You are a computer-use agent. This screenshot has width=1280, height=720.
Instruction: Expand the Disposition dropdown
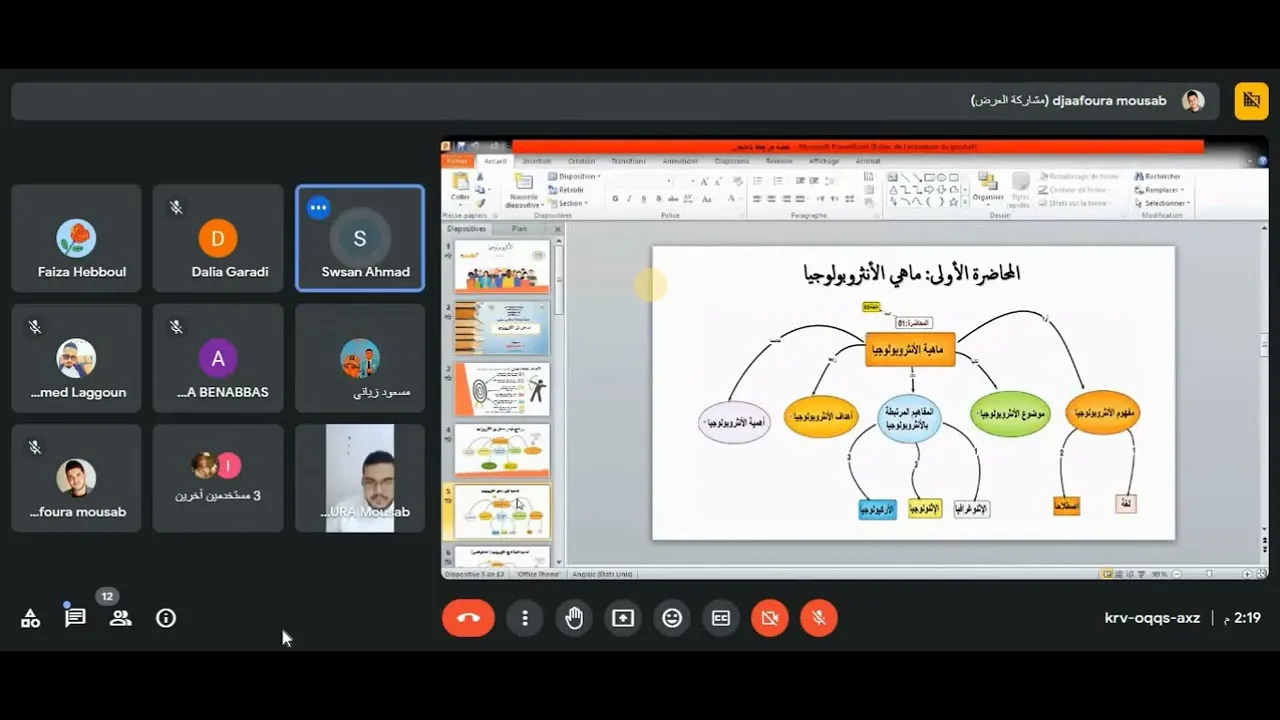click(x=573, y=176)
